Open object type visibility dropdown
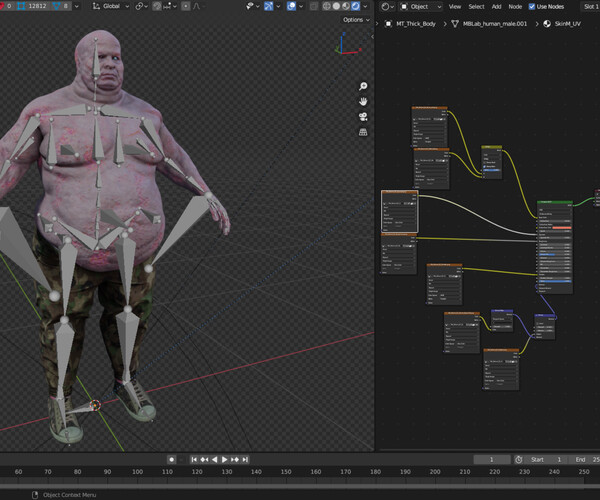Image resolution: width=600 pixels, height=500 pixels. click(x=252, y=6)
